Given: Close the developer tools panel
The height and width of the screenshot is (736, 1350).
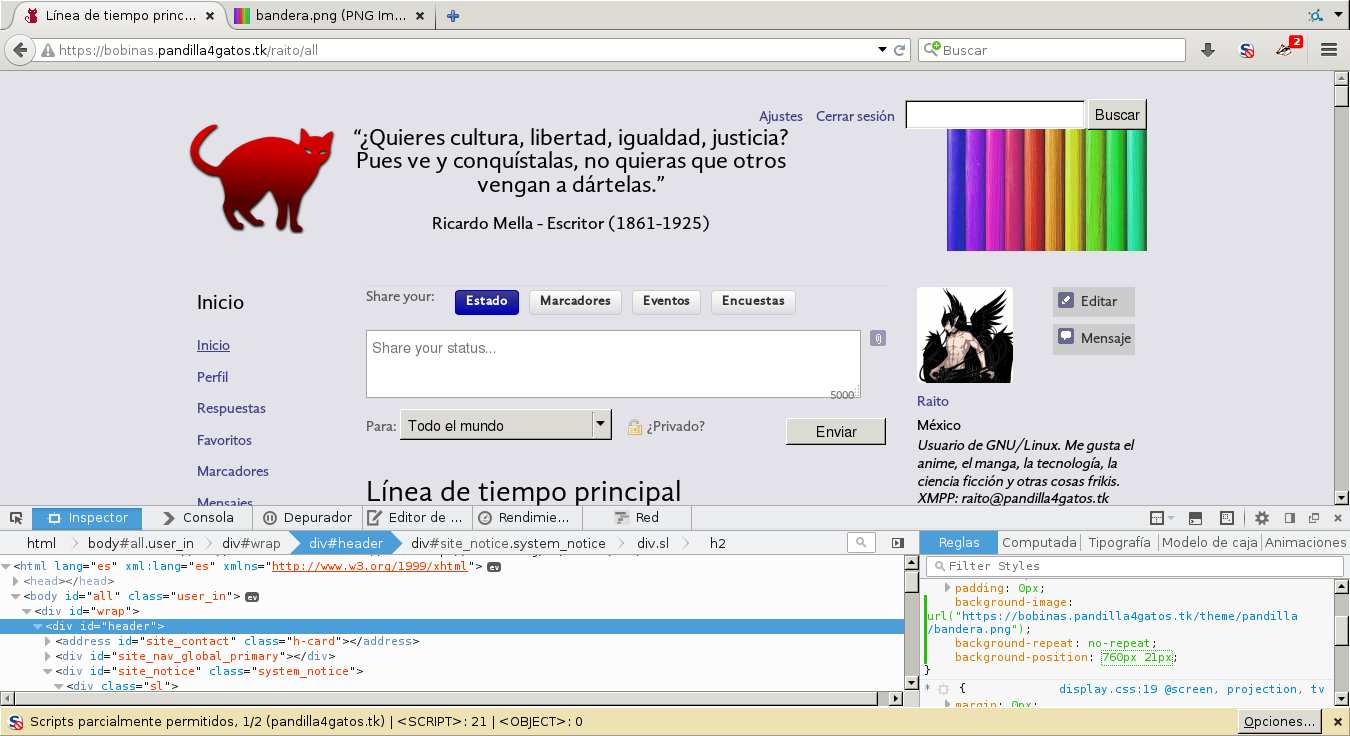Looking at the screenshot, I should [x=1337, y=518].
